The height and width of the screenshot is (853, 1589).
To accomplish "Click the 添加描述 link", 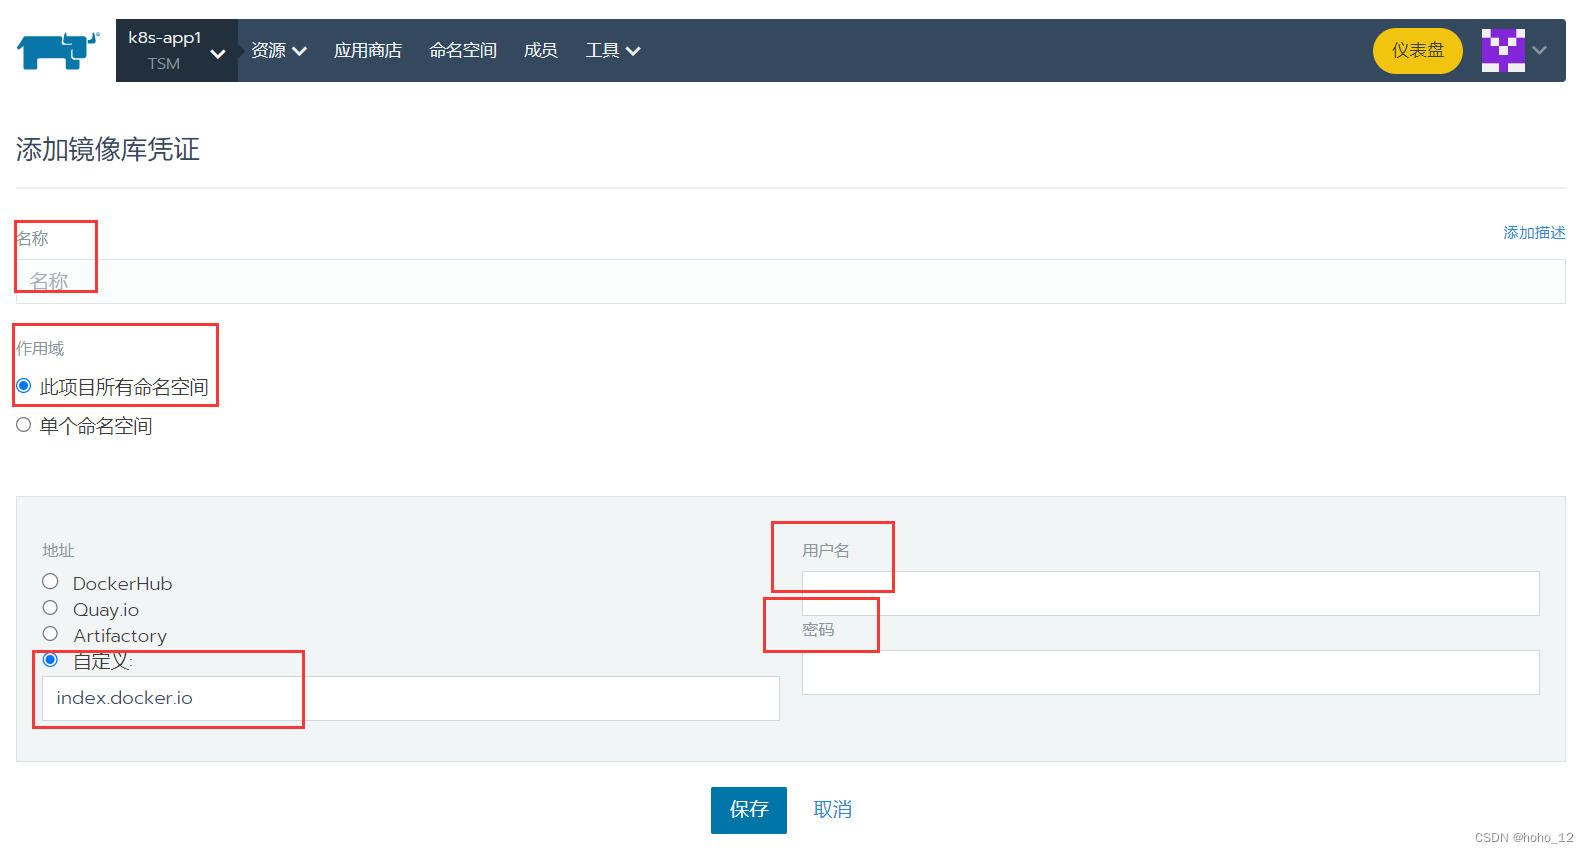I will (1534, 232).
